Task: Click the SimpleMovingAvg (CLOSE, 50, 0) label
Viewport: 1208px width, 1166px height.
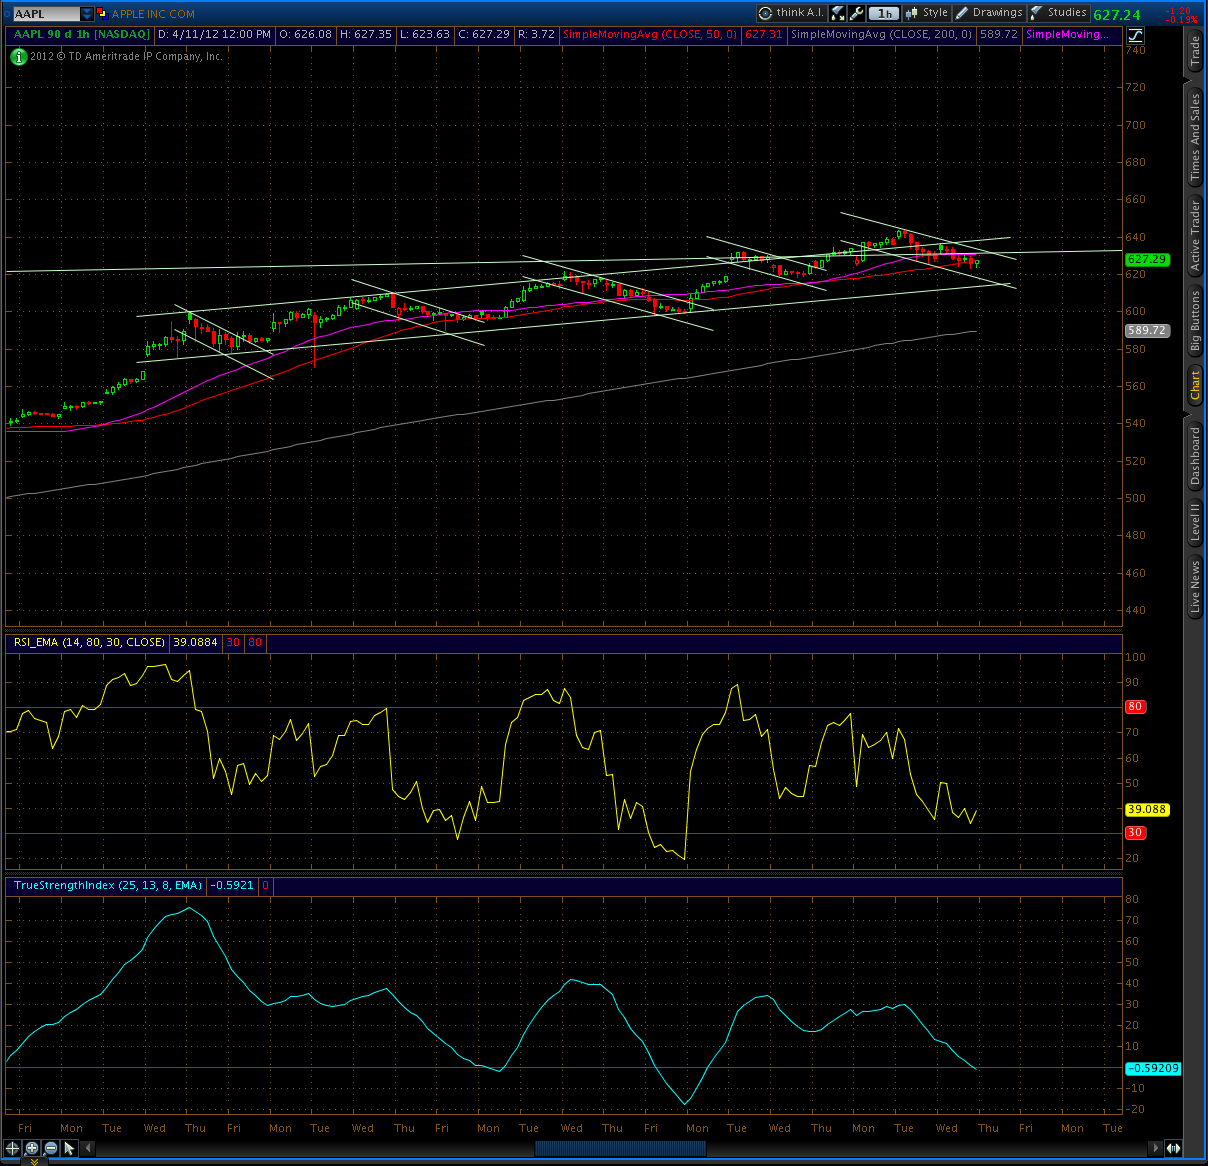Action: point(650,34)
